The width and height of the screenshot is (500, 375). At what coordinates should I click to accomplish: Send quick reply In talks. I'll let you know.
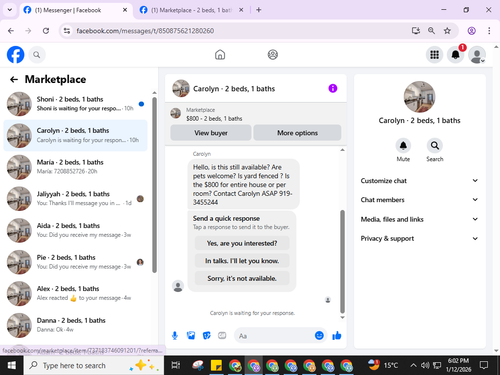[x=242, y=261]
